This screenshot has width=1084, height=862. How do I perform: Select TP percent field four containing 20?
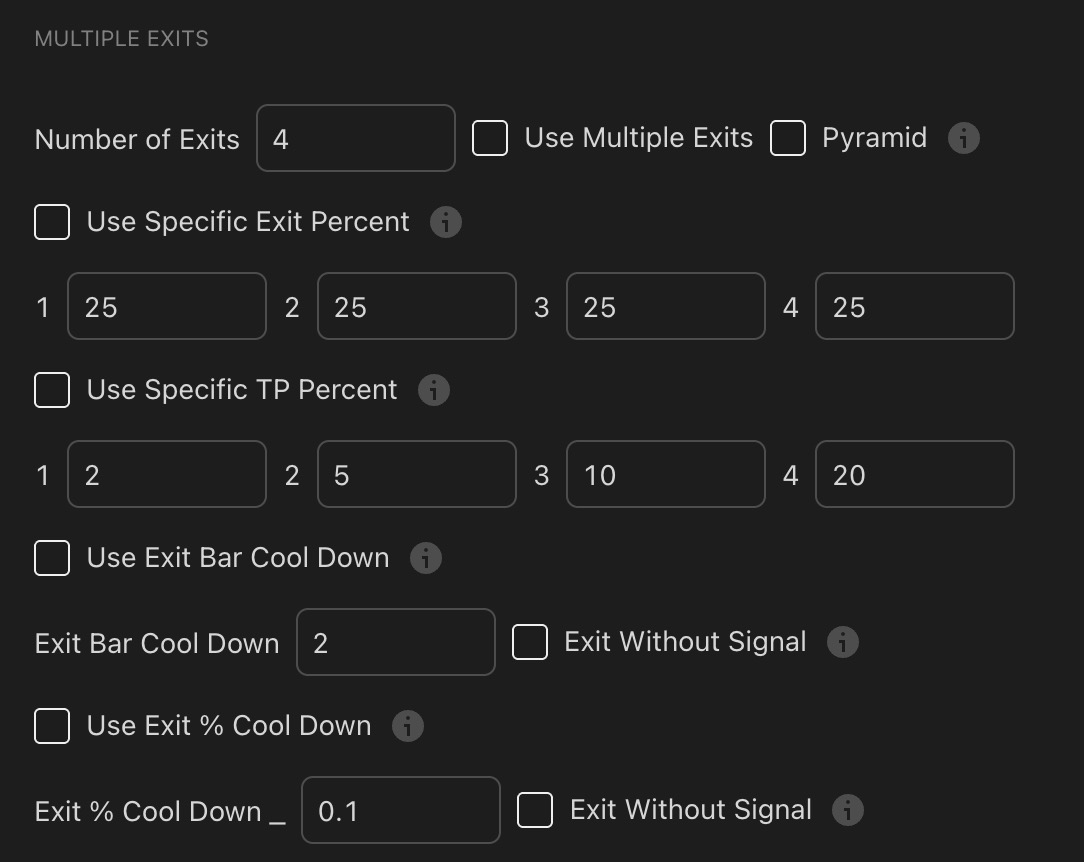[914, 474]
